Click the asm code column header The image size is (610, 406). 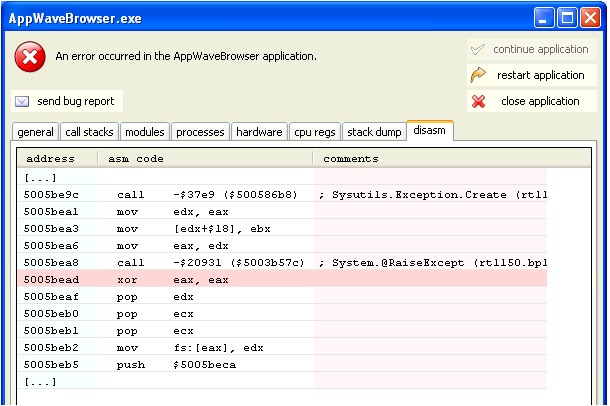point(205,159)
